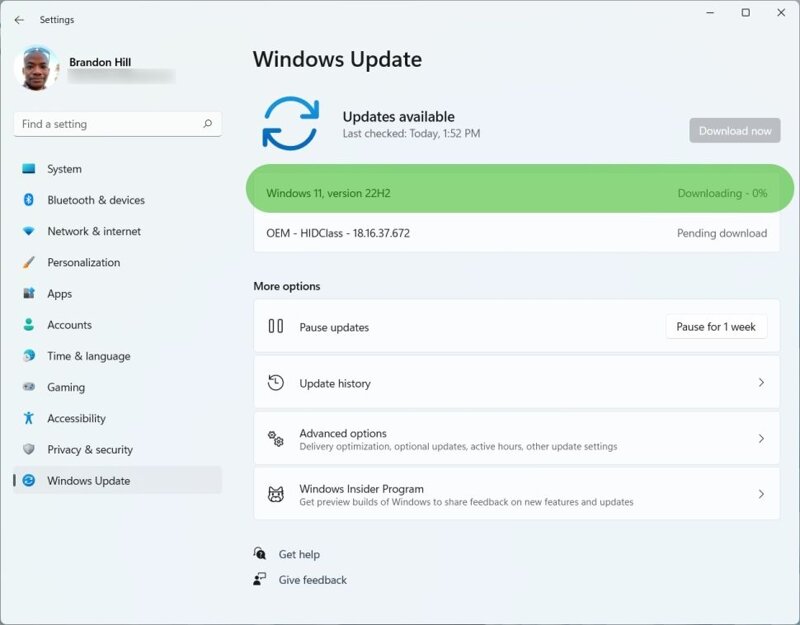This screenshot has height=625, width=800.
Task: Click the Get help icon
Action: pos(260,553)
